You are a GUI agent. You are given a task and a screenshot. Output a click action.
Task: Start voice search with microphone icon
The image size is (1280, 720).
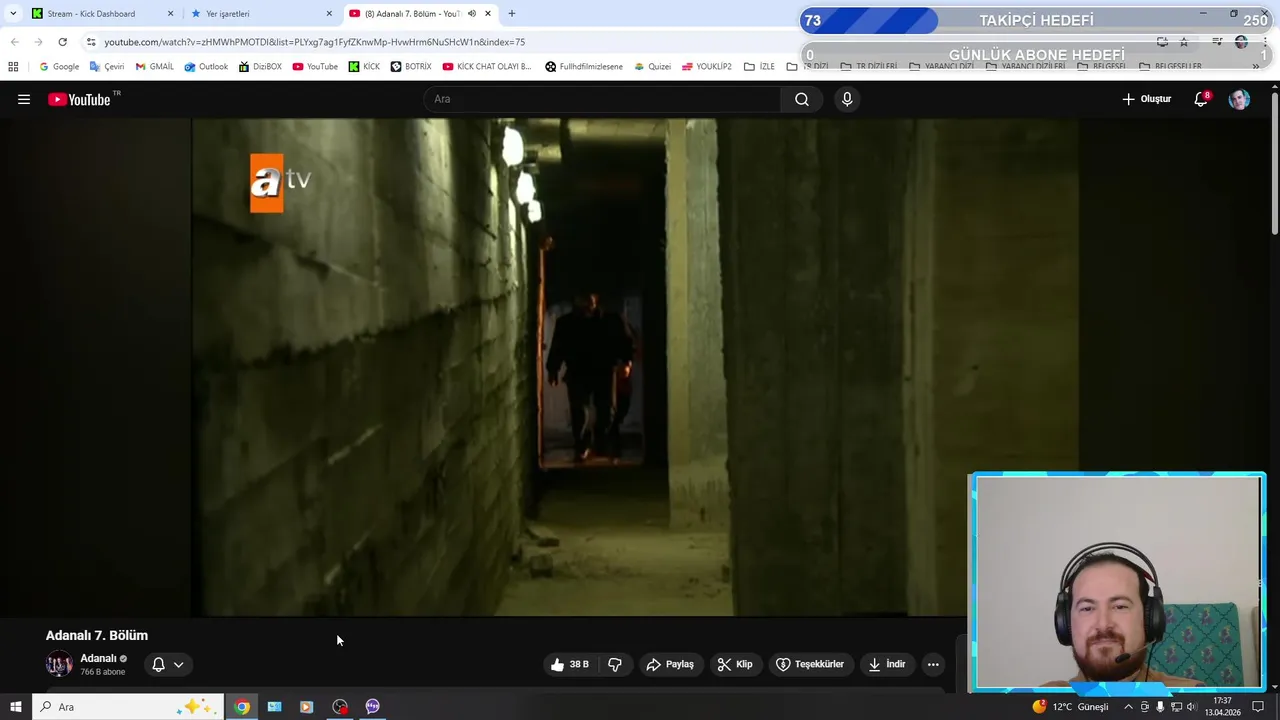point(847,99)
